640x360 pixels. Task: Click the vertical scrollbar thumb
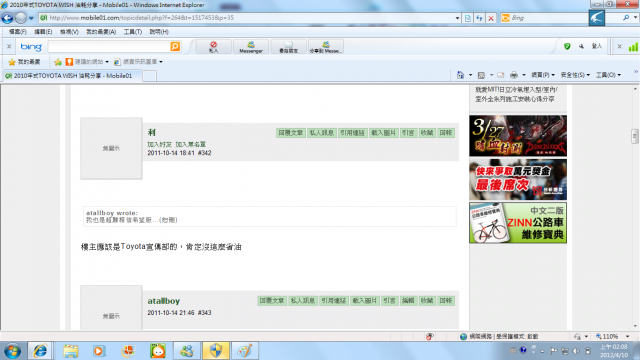[x=635, y=136]
